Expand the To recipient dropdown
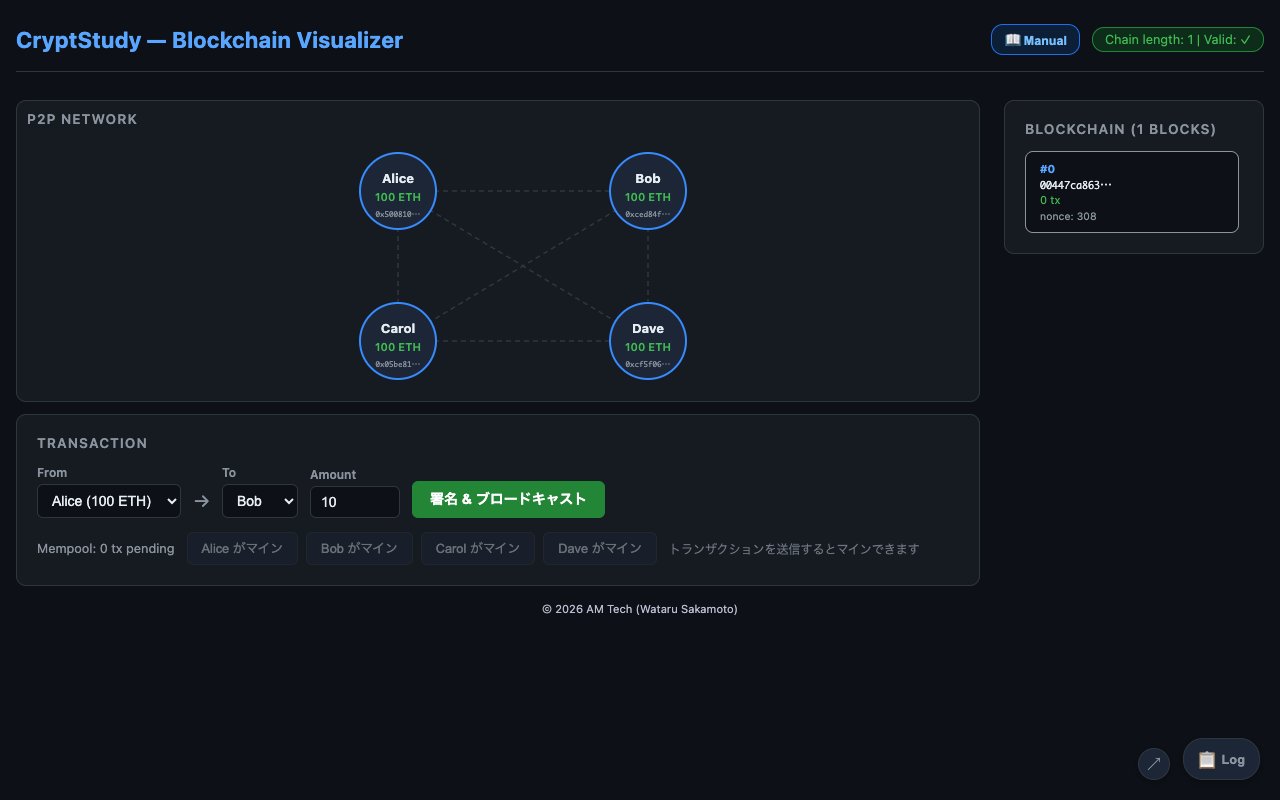This screenshot has width=1280, height=800. [x=259, y=501]
